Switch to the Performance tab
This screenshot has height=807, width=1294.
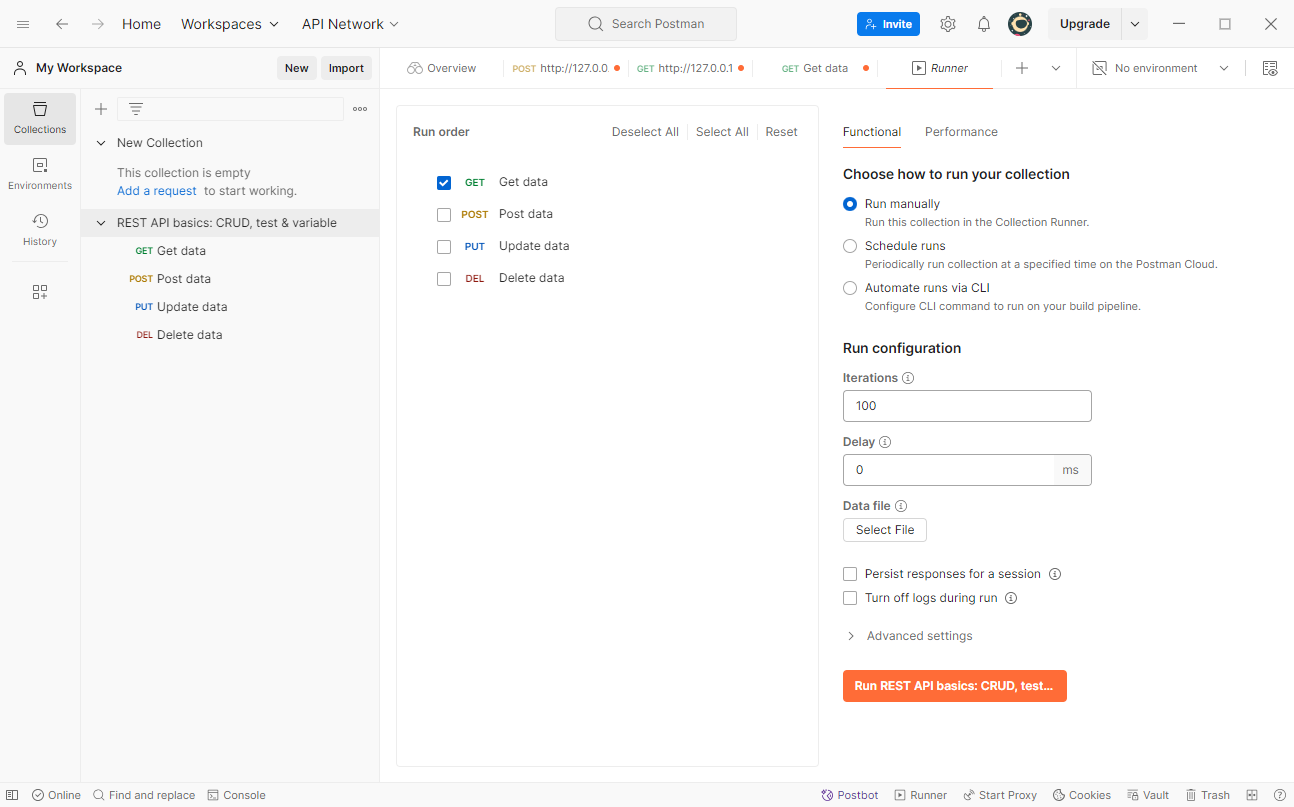coord(961,132)
